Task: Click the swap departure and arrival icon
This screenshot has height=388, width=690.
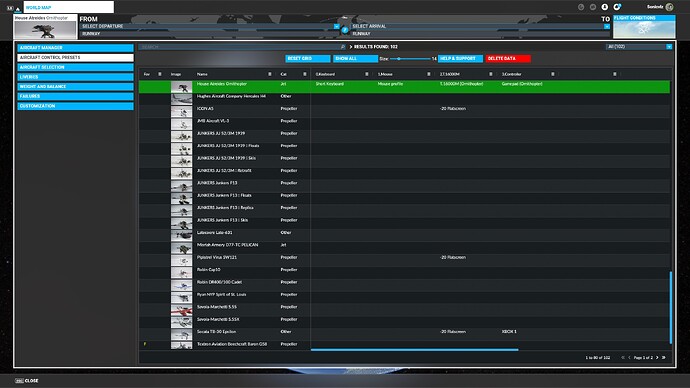Action: 345,30
